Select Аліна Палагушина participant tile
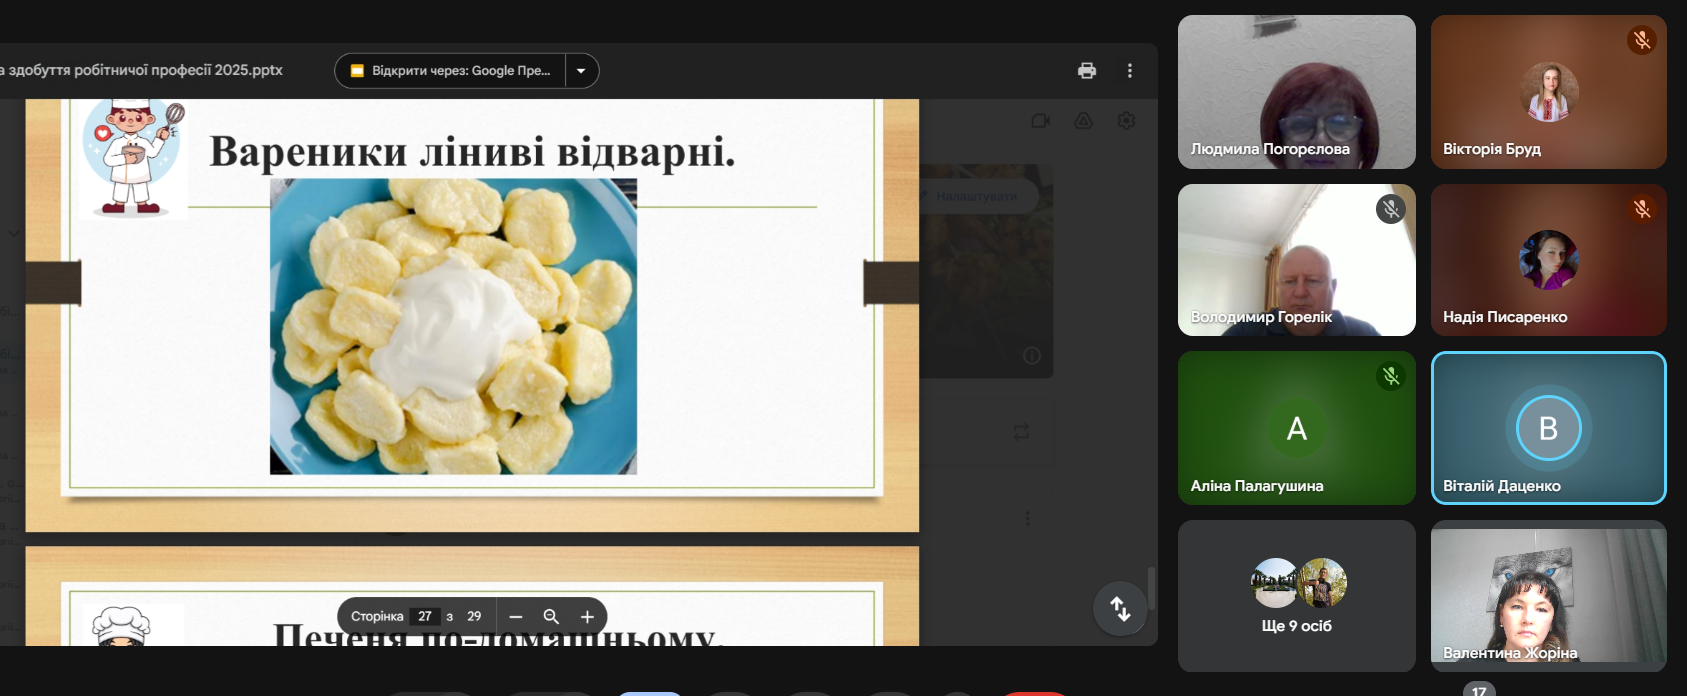The height and width of the screenshot is (696, 1687). 1297,428
